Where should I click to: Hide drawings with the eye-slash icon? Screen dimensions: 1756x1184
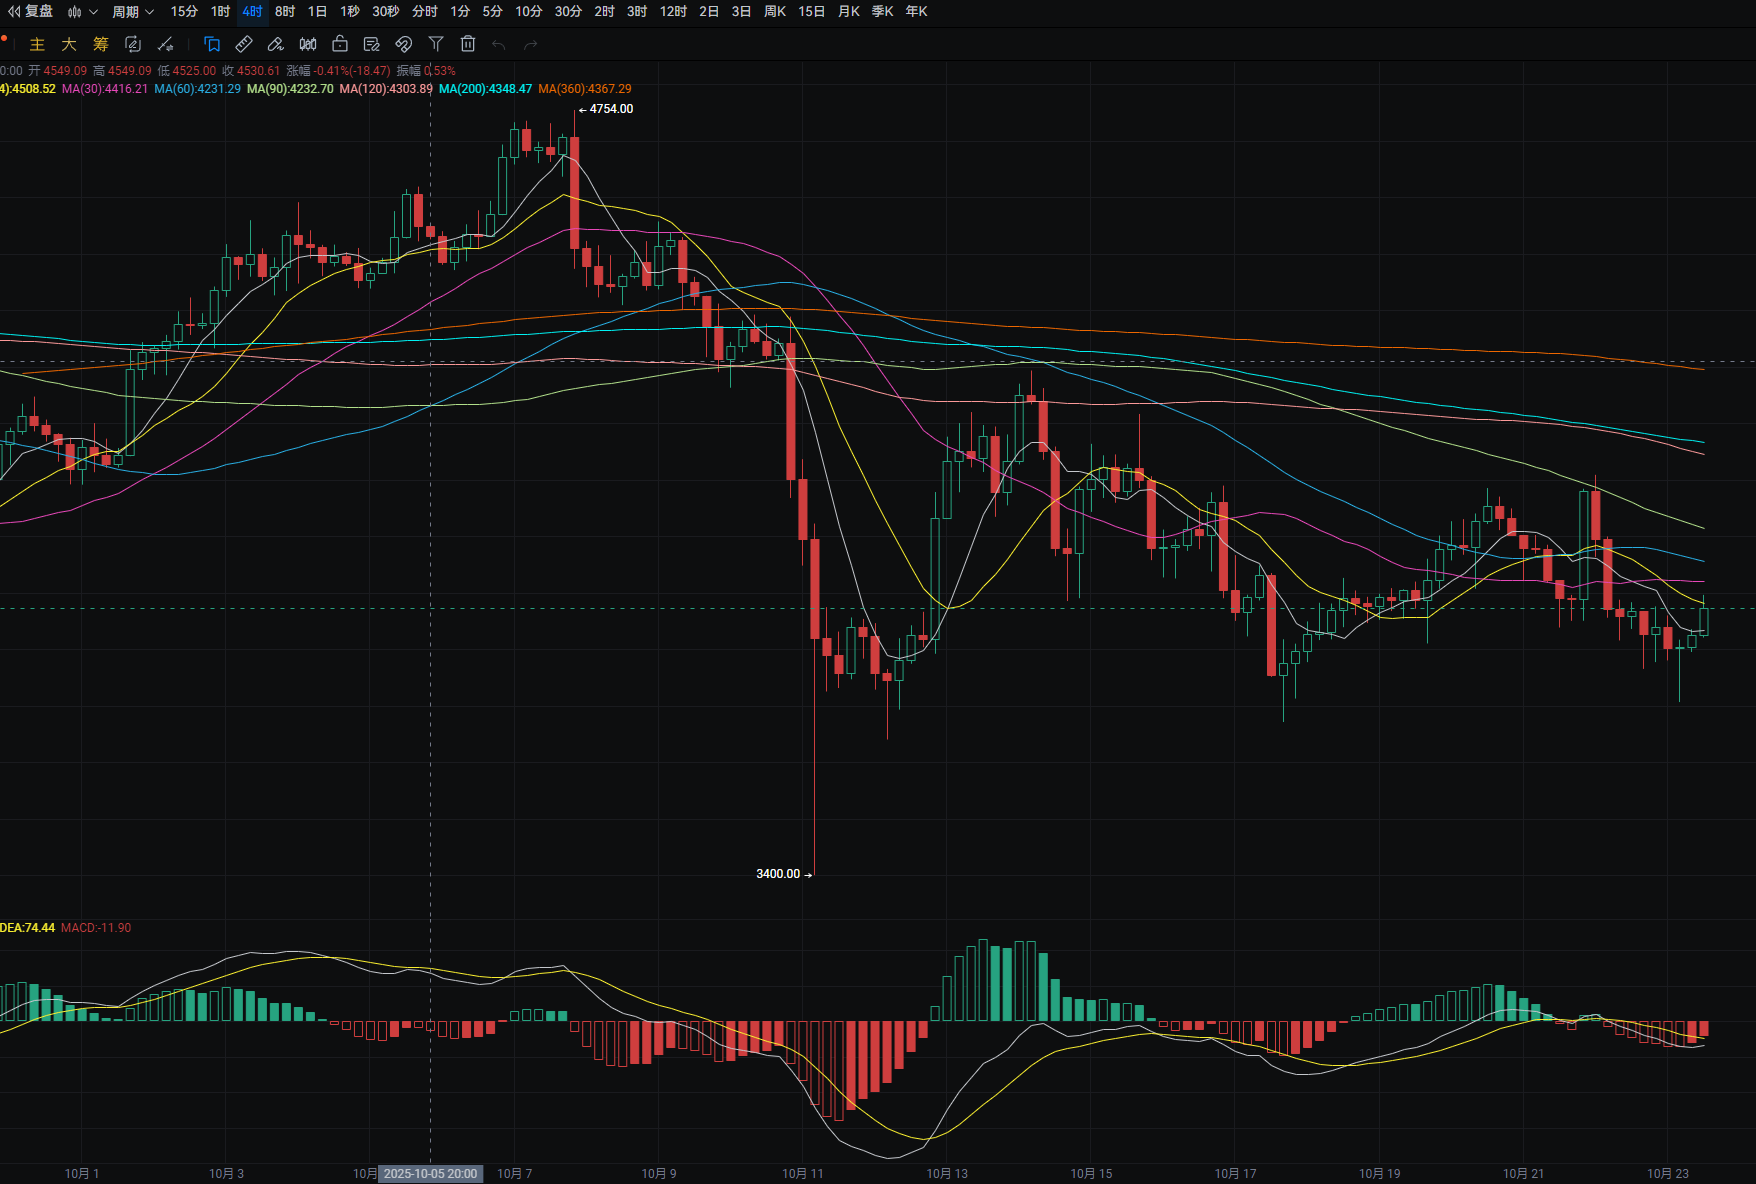pyautogui.click(x=404, y=44)
